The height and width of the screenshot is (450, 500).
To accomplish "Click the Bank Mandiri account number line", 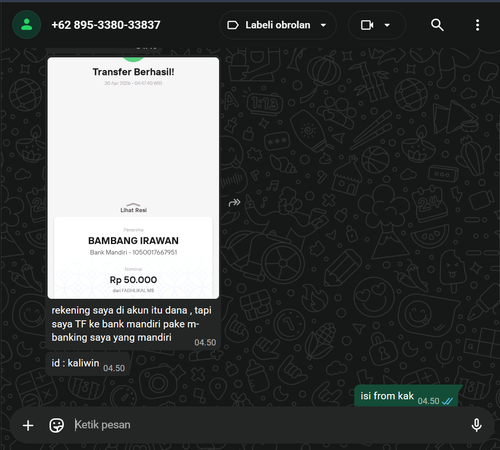I will [x=133, y=252].
